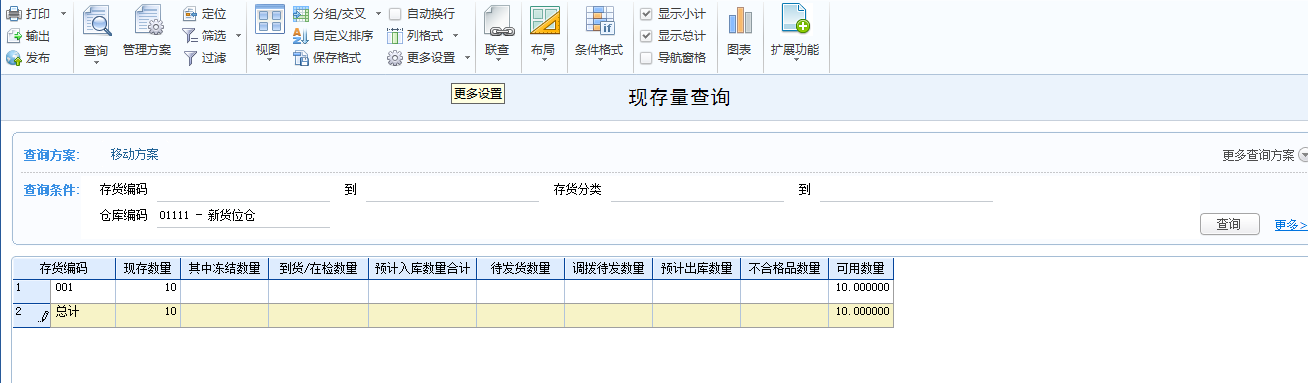
Task: Expand the 打印 dropdown arrow
Action: click(x=63, y=14)
